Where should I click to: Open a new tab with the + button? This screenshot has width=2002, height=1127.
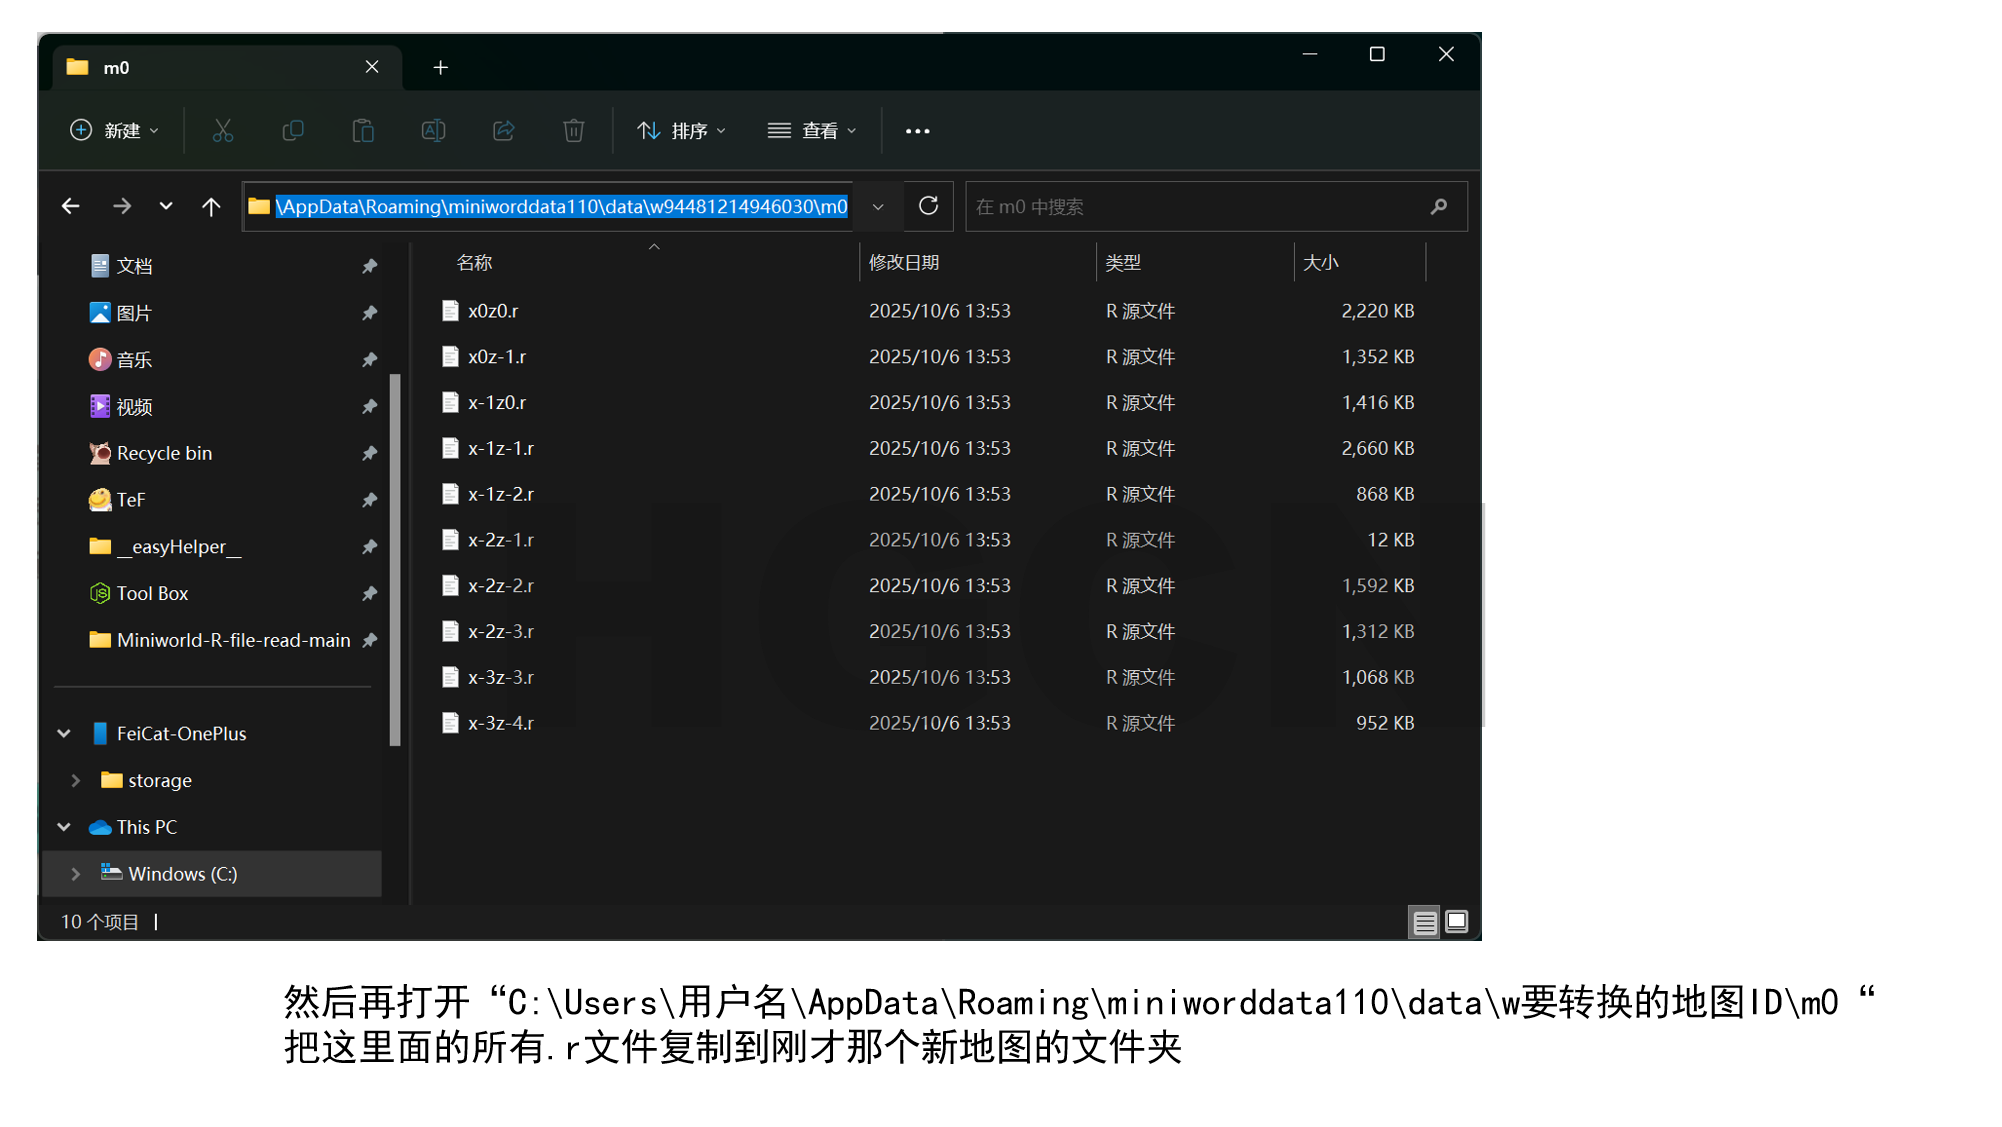click(440, 67)
